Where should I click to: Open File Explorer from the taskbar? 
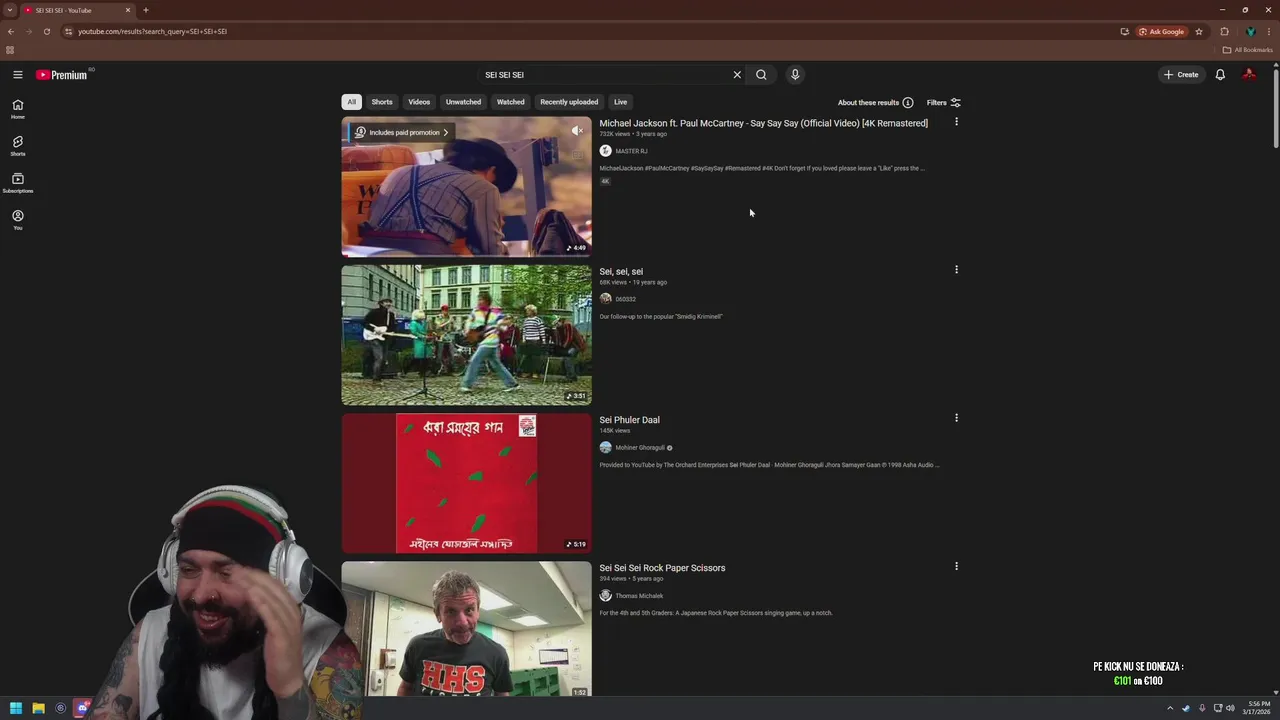click(38, 708)
